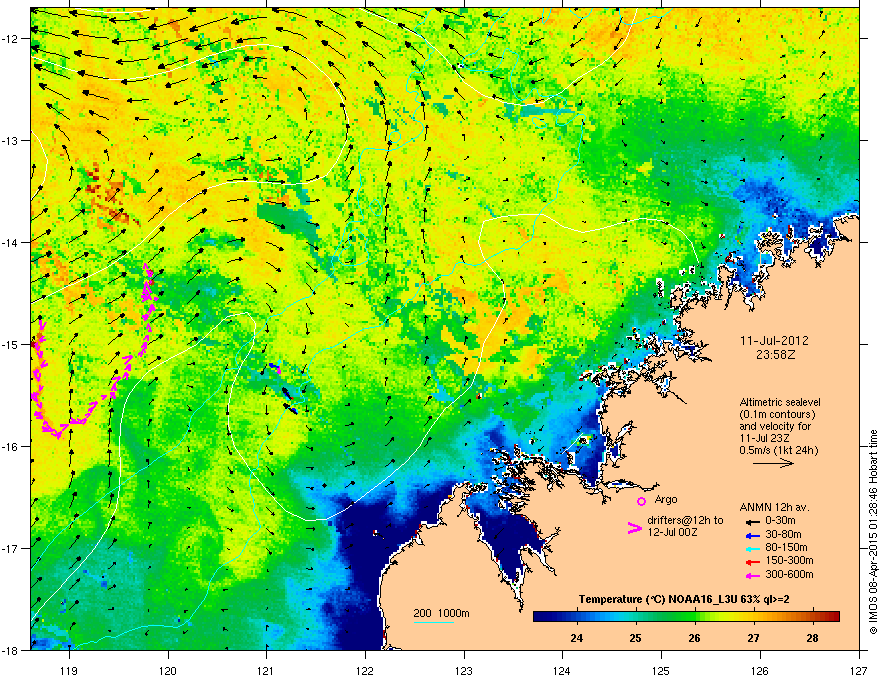Image resolution: width=880 pixels, height=680 pixels.
Task: Click the 'Altimetric sealevel' legend text
Action: 780,402
